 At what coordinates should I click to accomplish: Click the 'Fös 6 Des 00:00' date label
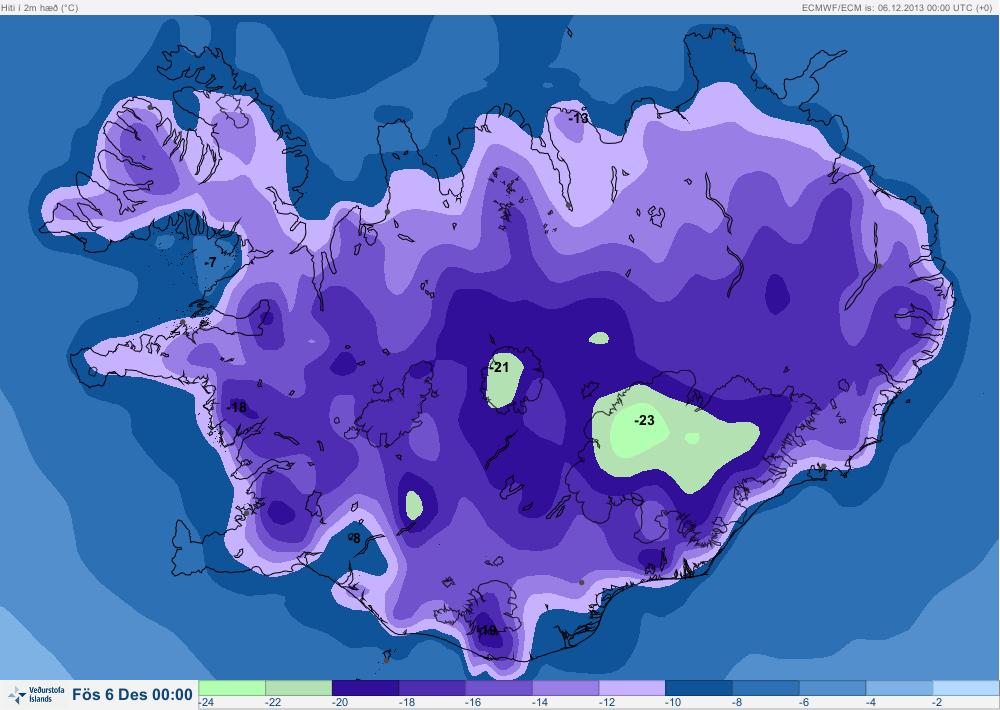tap(132, 695)
